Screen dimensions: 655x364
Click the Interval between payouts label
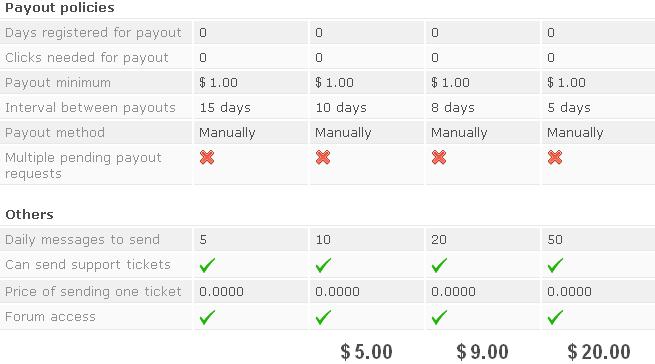click(x=90, y=107)
